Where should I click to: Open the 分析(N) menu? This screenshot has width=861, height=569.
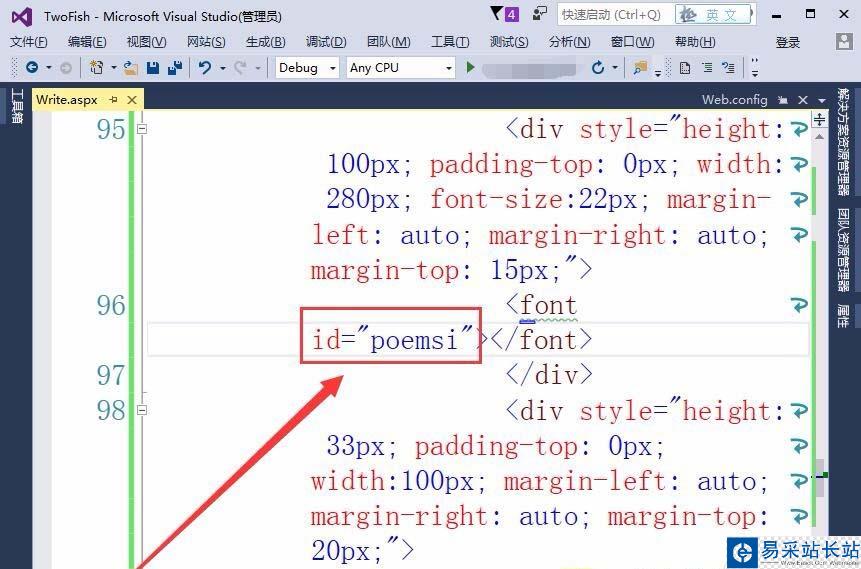click(569, 42)
